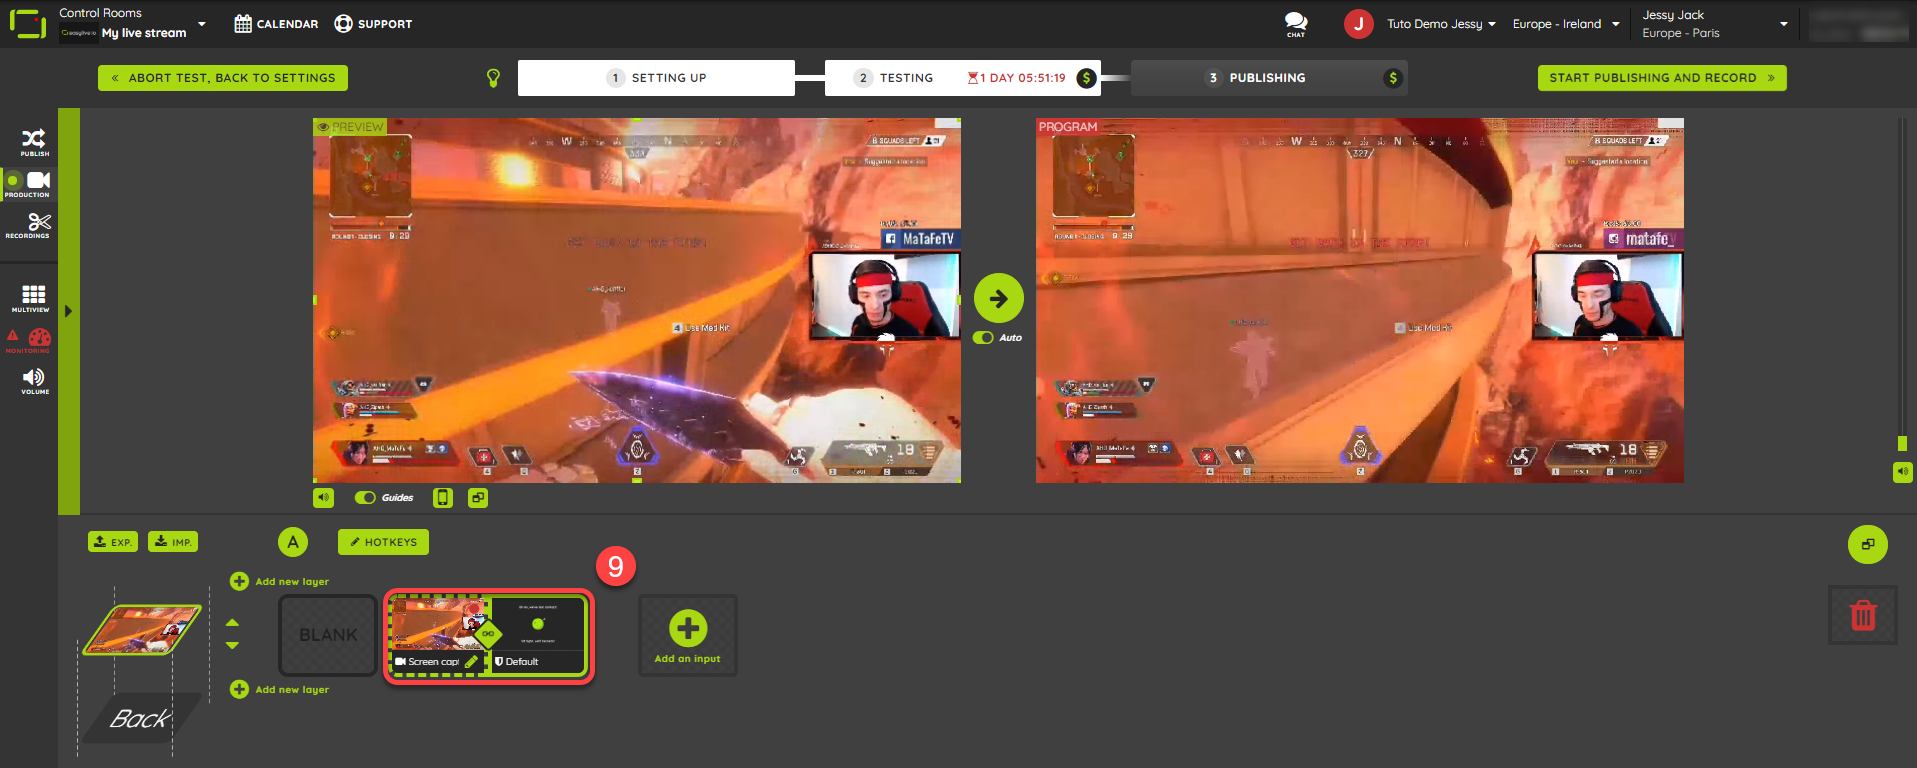The width and height of the screenshot is (1917, 768).
Task: Toggle the Guides switch
Action: pyautogui.click(x=365, y=497)
